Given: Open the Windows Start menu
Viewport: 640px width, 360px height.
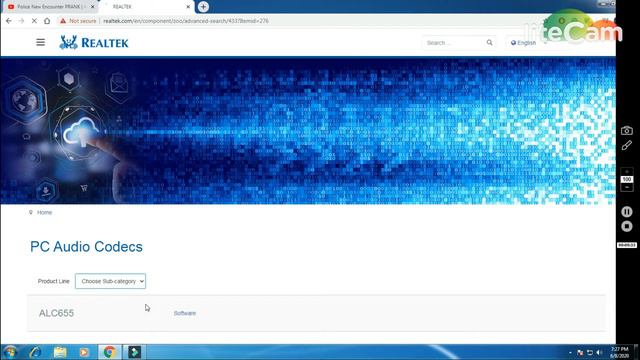Looking at the screenshot, I should click(x=10, y=352).
